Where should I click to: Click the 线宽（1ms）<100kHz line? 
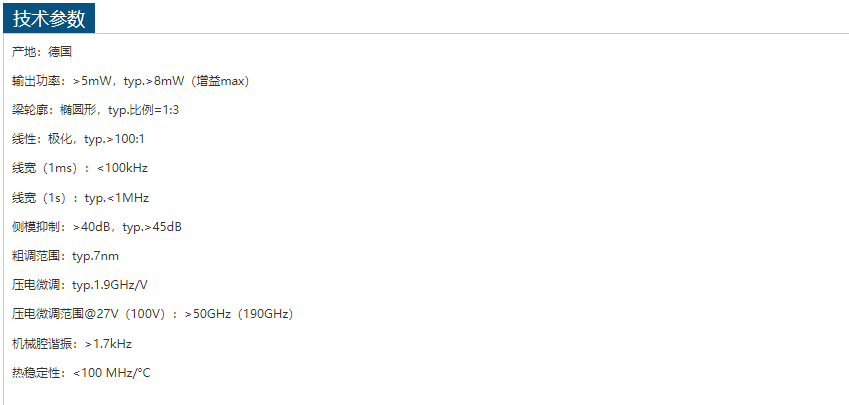pos(80,168)
